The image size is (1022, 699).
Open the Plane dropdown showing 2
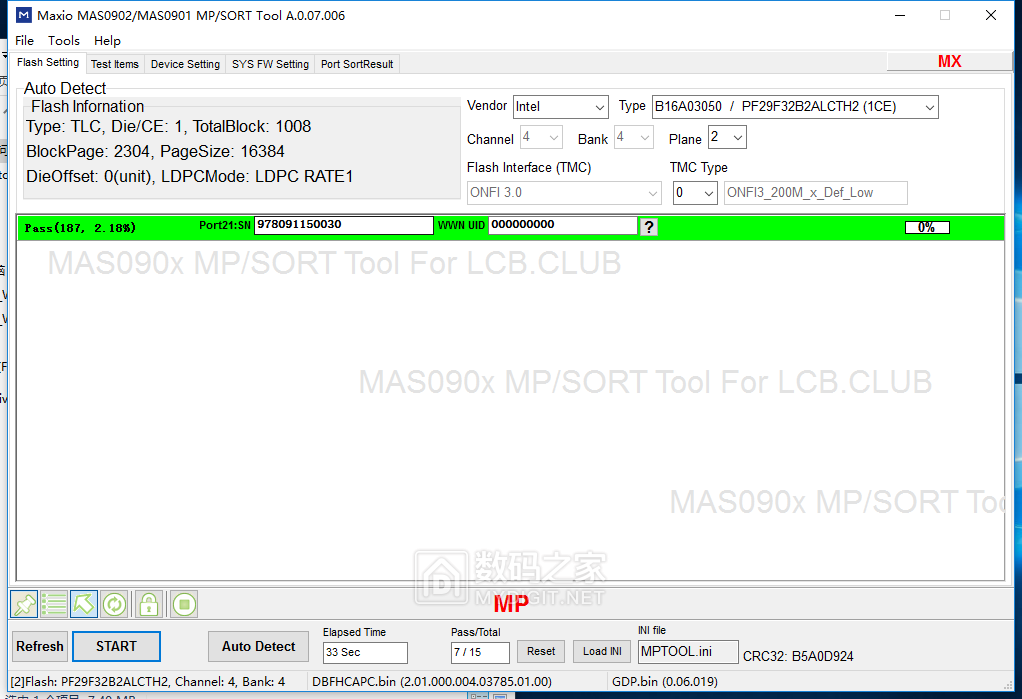click(727, 138)
